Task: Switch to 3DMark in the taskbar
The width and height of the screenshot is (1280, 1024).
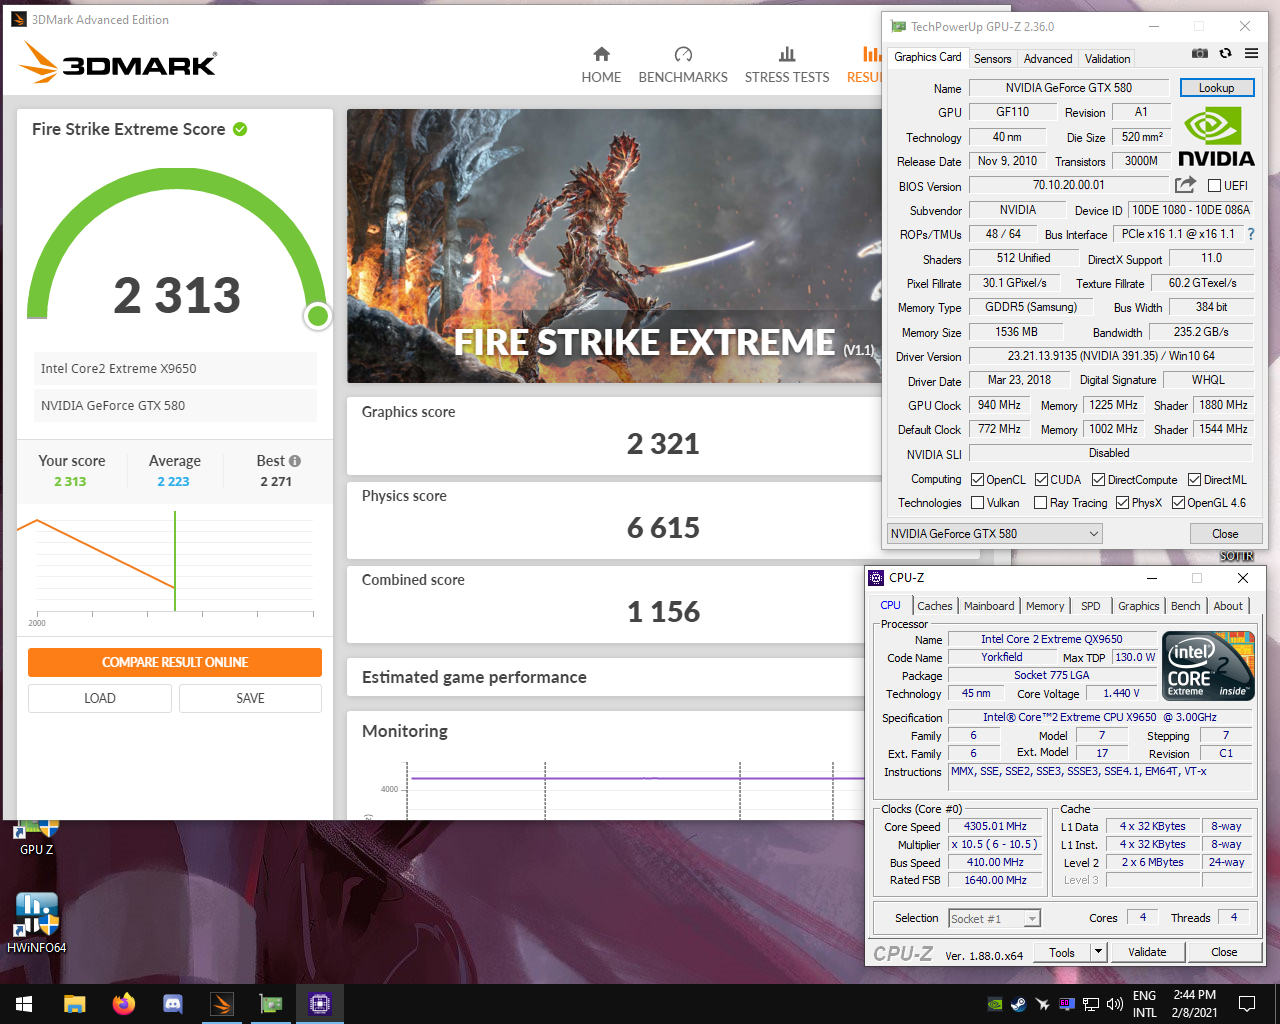Action: coord(222,1004)
